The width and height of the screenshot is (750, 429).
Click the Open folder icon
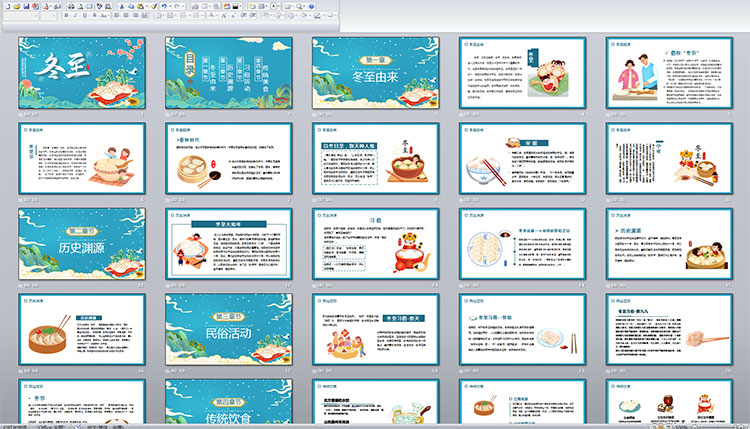16,6
